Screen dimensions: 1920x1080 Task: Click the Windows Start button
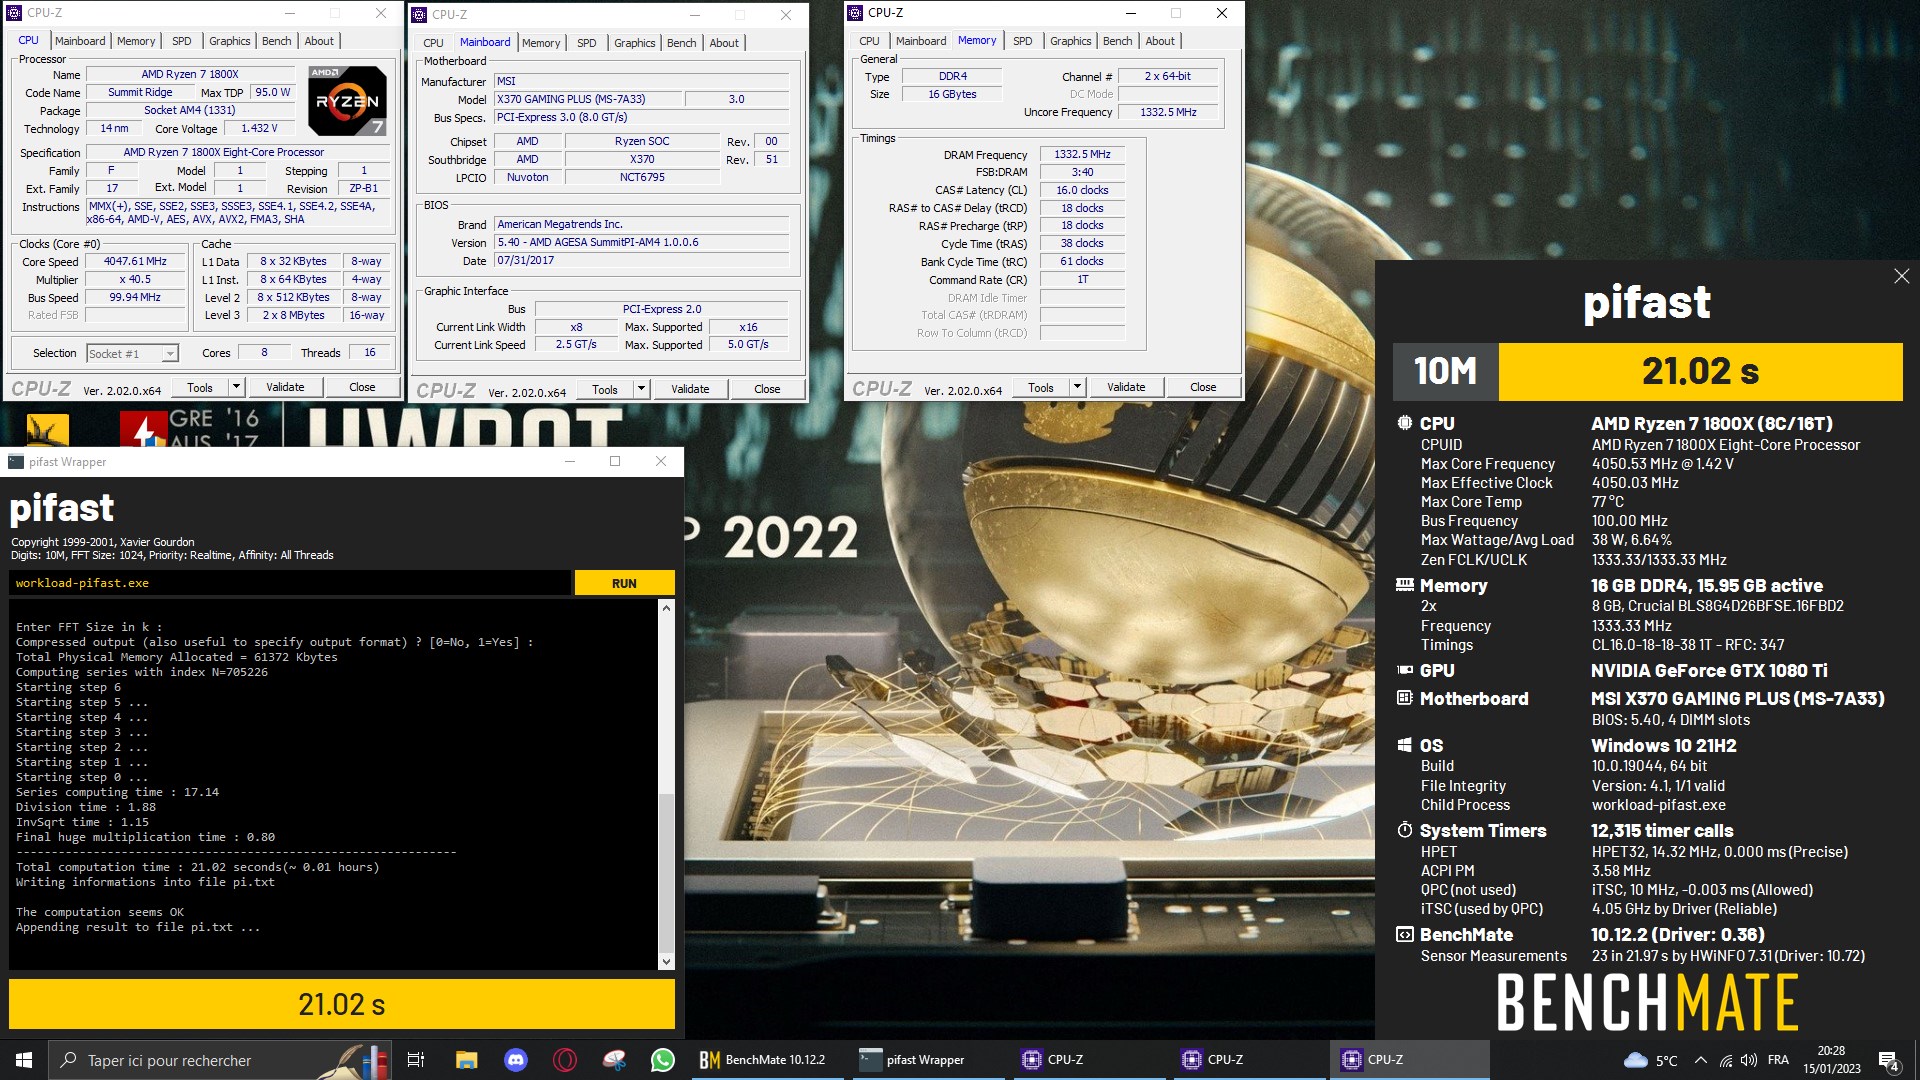click(x=24, y=1060)
